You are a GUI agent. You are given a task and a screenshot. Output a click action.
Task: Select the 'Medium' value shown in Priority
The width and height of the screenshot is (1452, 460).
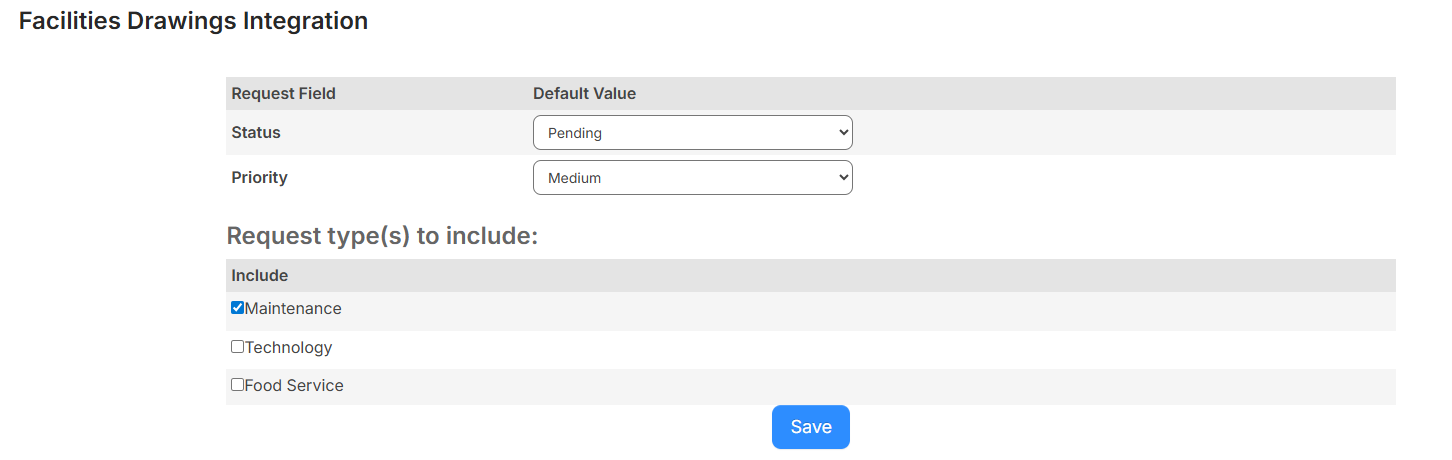tap(575, 178)
